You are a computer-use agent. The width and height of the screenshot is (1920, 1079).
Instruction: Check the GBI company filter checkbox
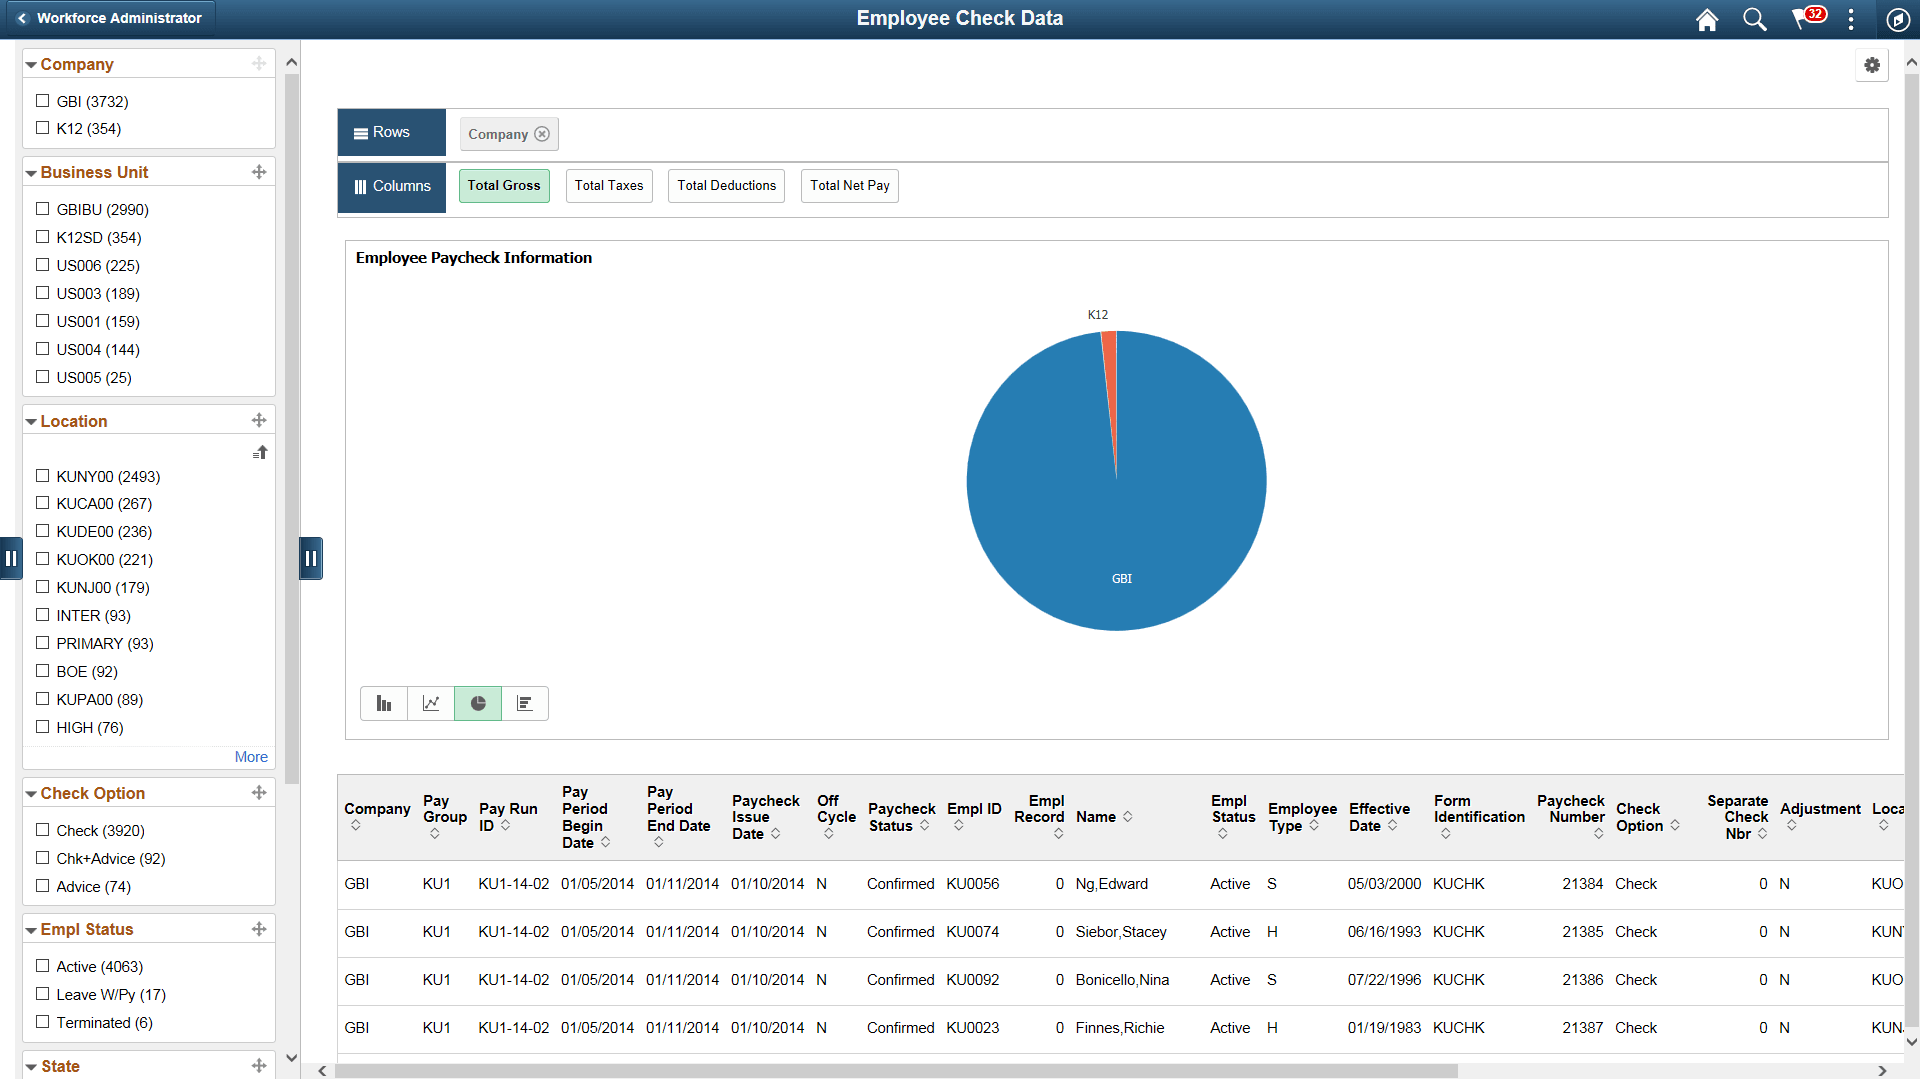42,100
